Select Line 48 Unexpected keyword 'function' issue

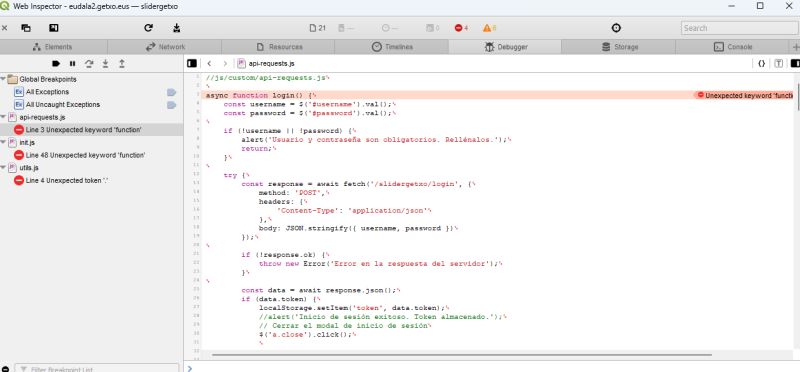pyautogui.click(x=92, y=155)
